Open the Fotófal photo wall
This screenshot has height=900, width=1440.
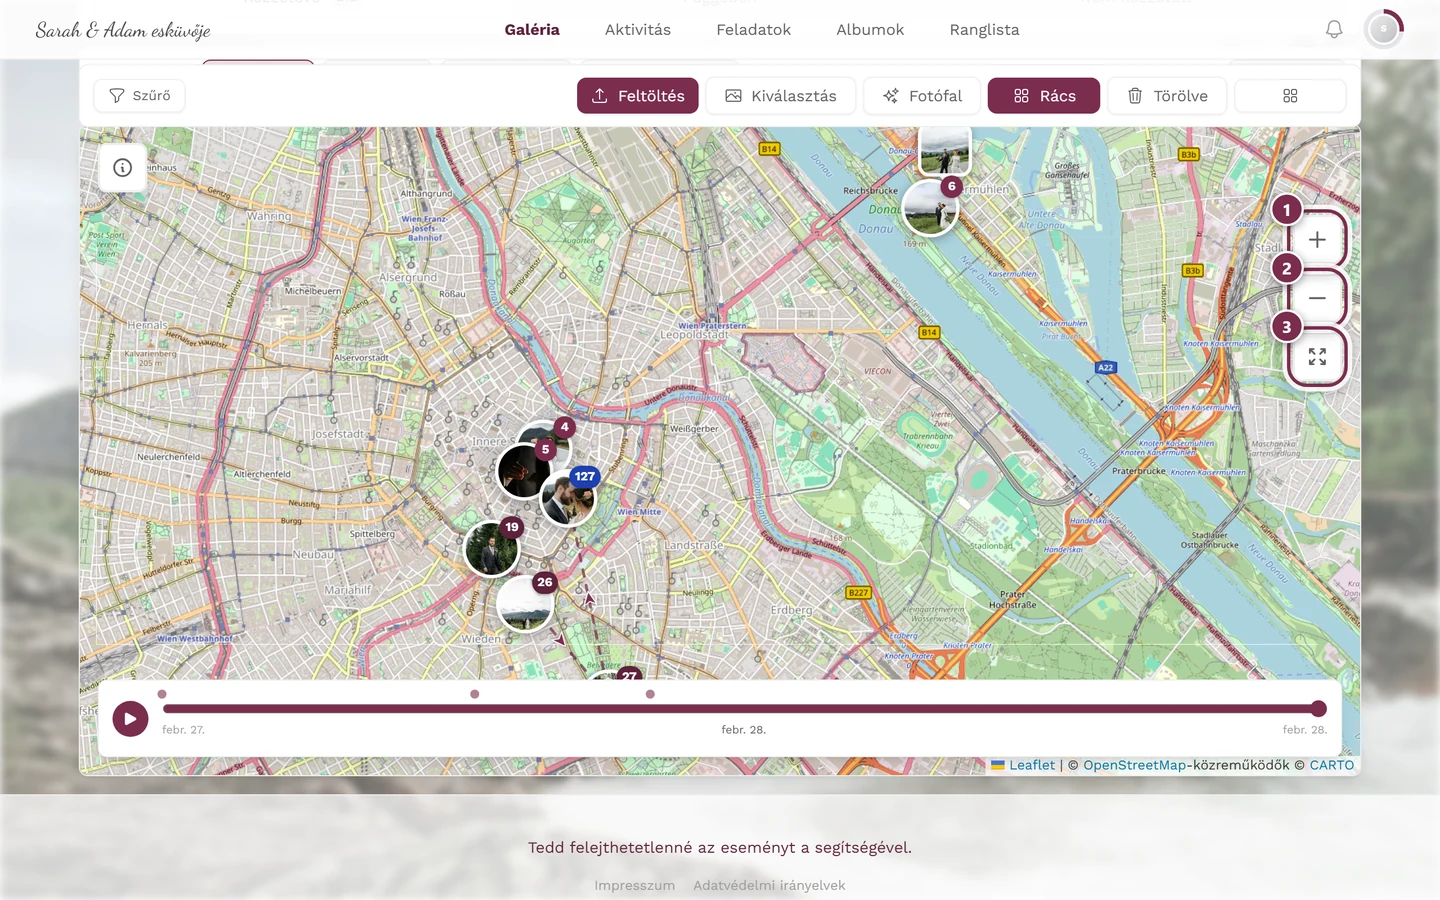(922, 96)
